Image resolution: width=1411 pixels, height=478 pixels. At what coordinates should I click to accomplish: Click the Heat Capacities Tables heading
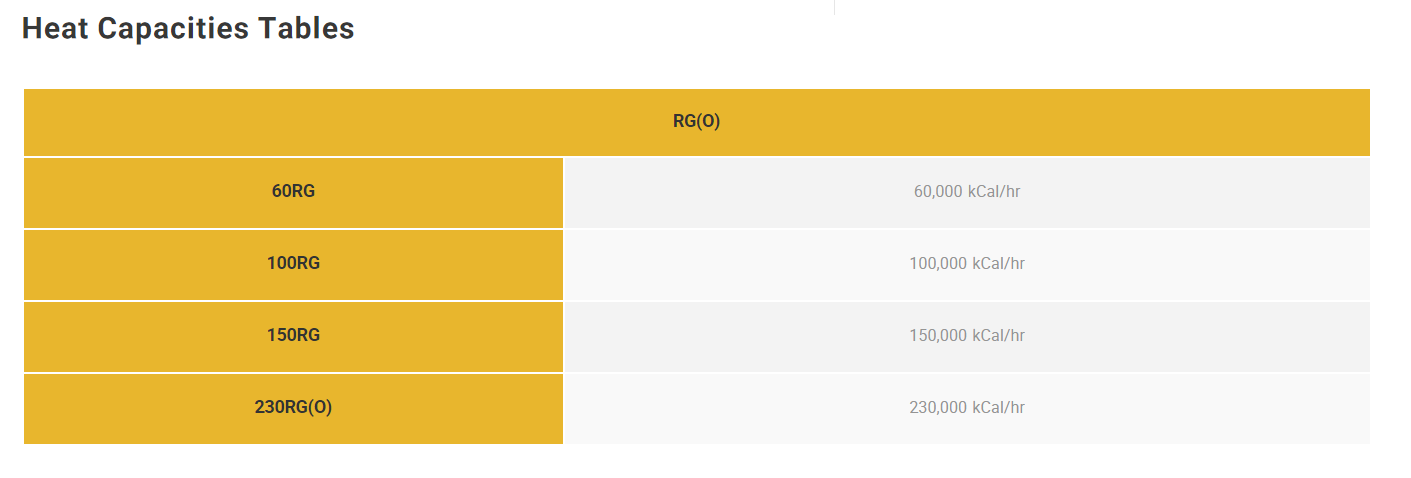tap(188, 29)
